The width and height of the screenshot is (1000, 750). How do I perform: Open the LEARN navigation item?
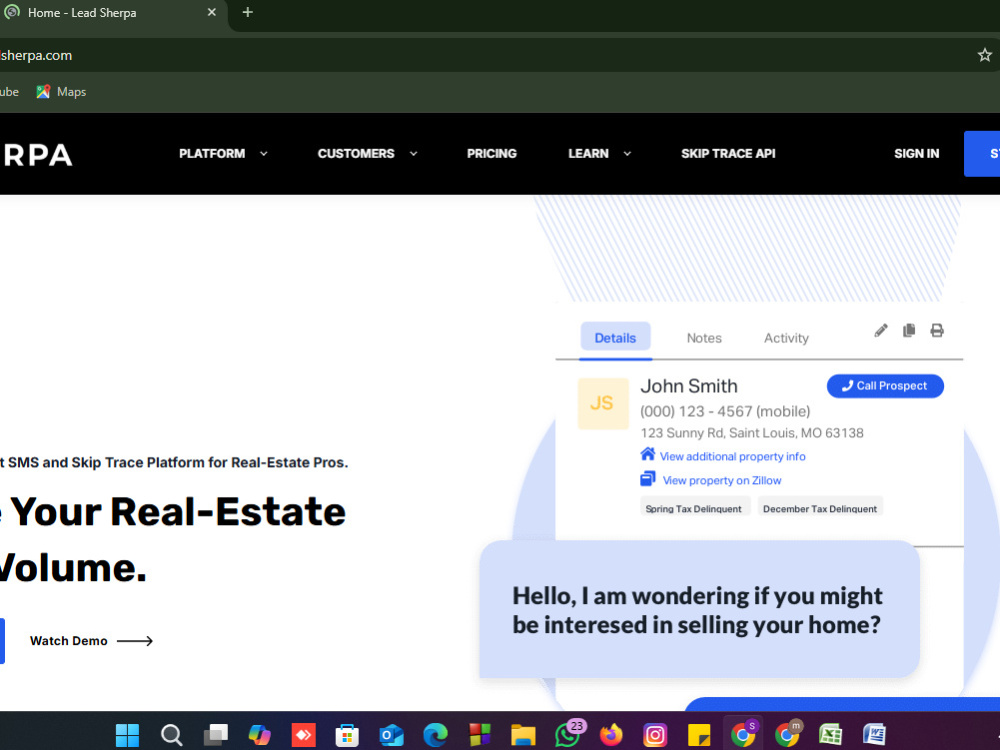pos(588,154)
